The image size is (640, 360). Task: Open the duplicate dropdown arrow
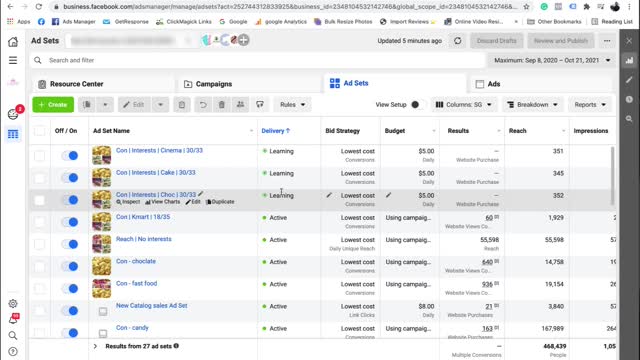coord(105,104)
